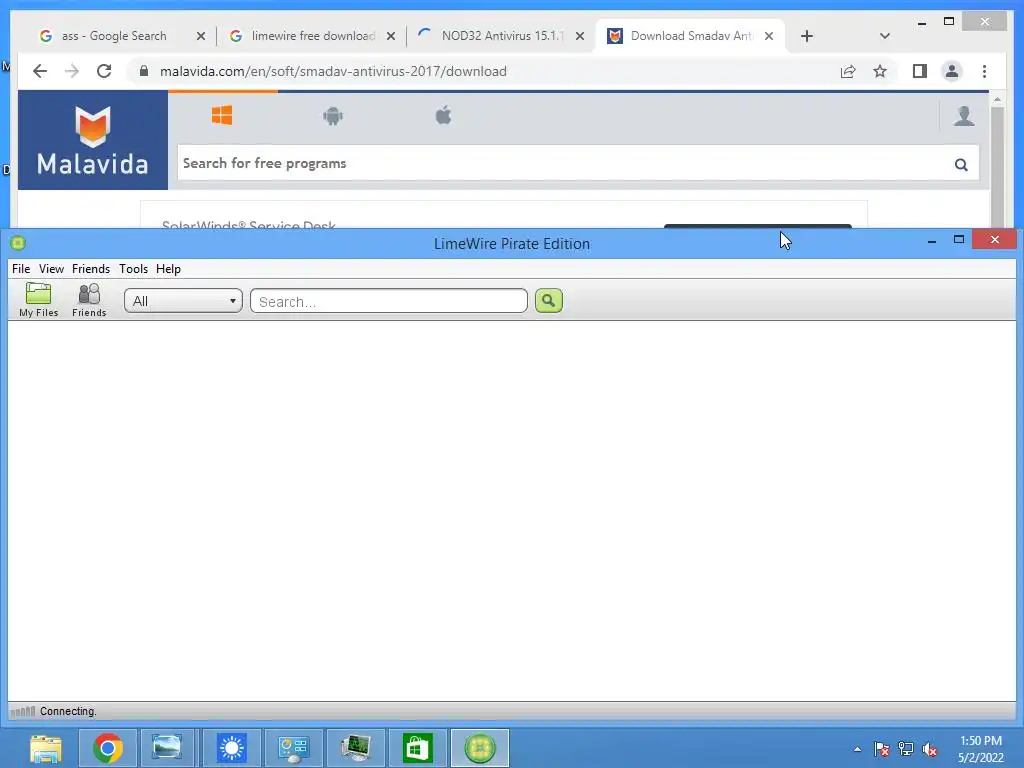Reload the Malavida page
Screen dimensions: 1024x768
104,71
